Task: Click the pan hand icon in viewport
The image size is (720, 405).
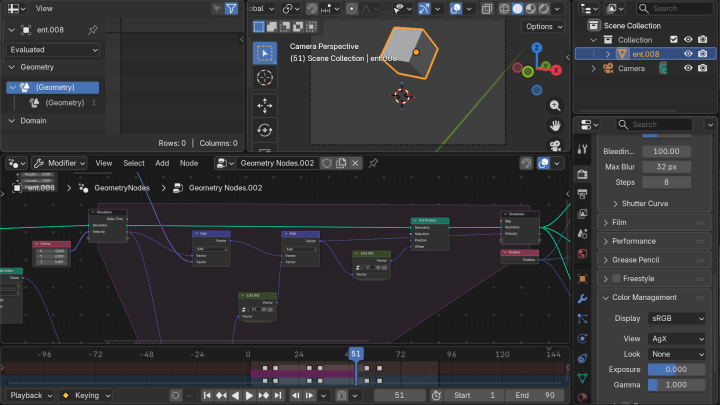Action: click(555, 125)
